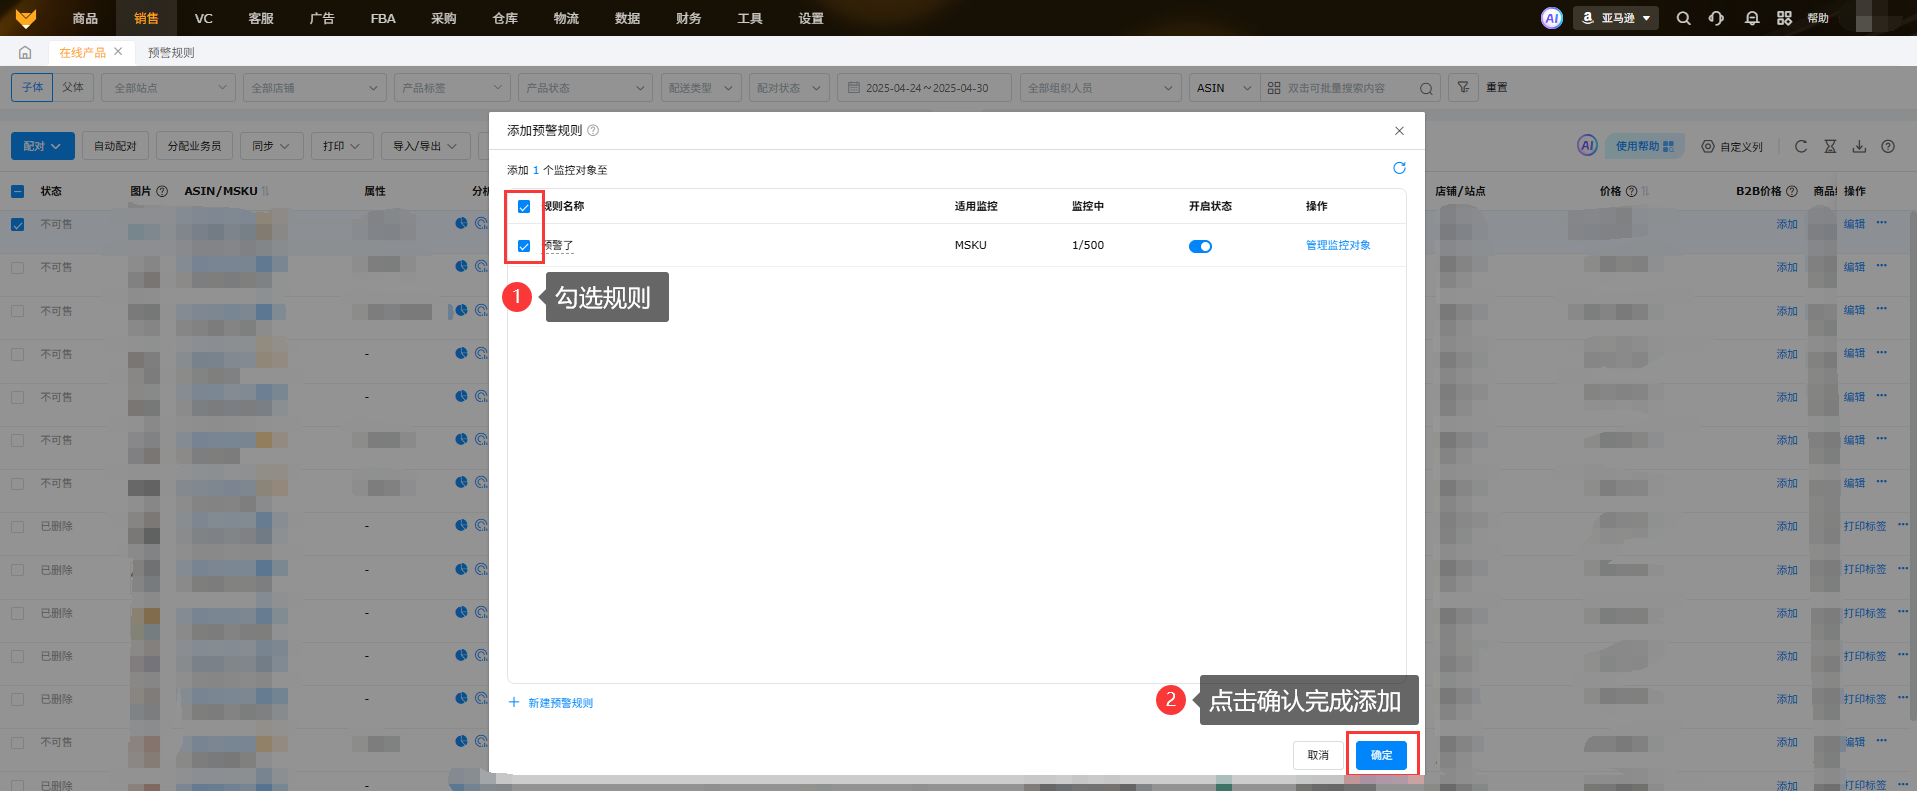Confirm with the 确定 button

pyautogui.click(x=1381, y=755)
